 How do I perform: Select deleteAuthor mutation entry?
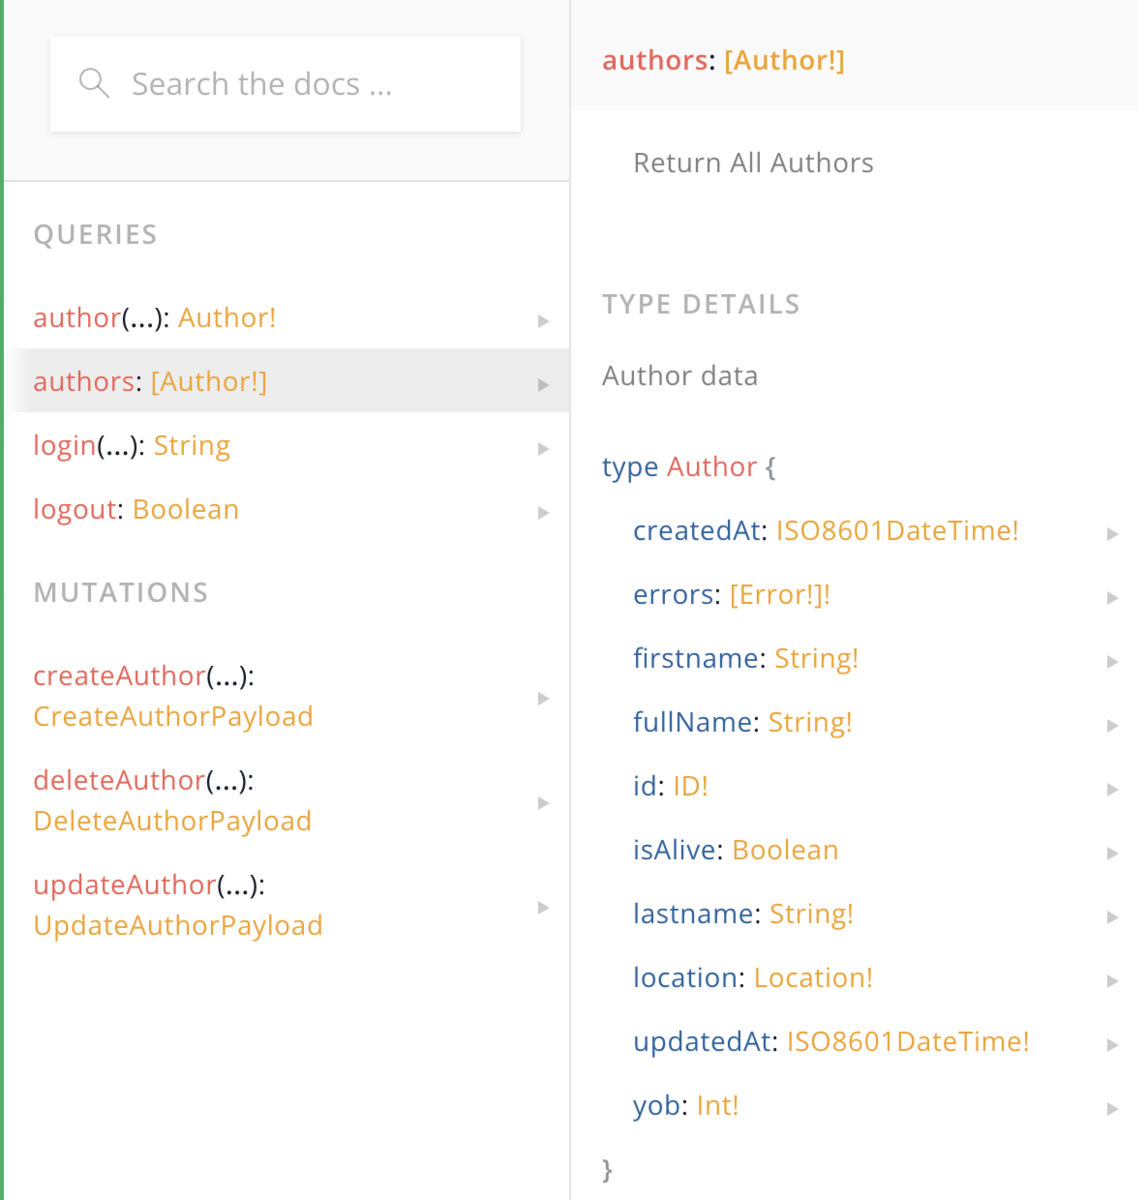pos(290,801)
